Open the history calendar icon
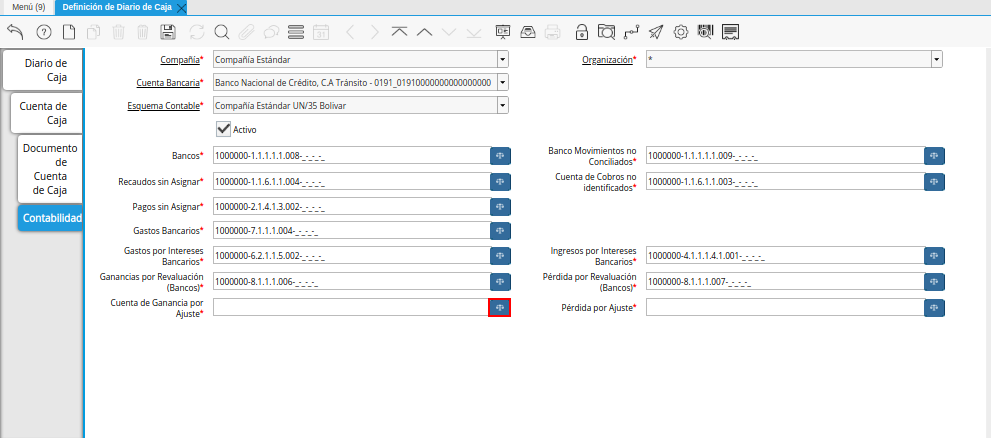This screenshot has width=991, height=438. click(x=321, y=32)
